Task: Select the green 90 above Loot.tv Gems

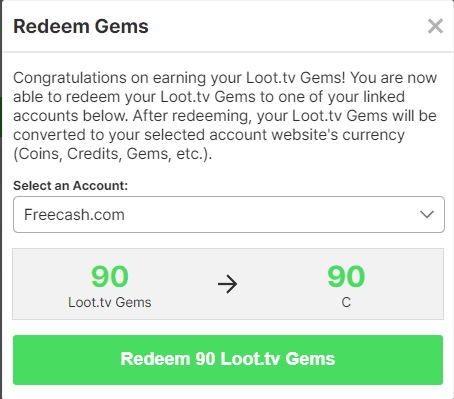Action: [x=110, y=276]
